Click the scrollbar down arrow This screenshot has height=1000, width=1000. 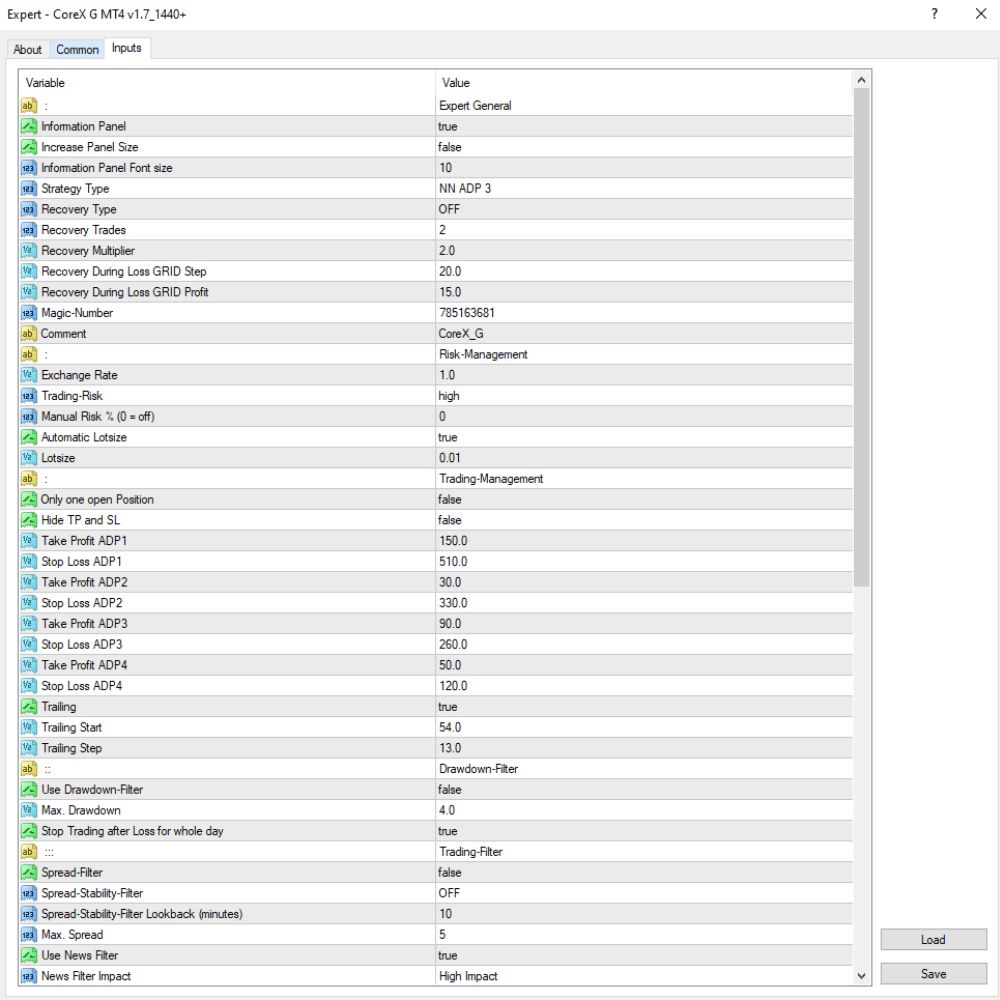coord(862,976)
